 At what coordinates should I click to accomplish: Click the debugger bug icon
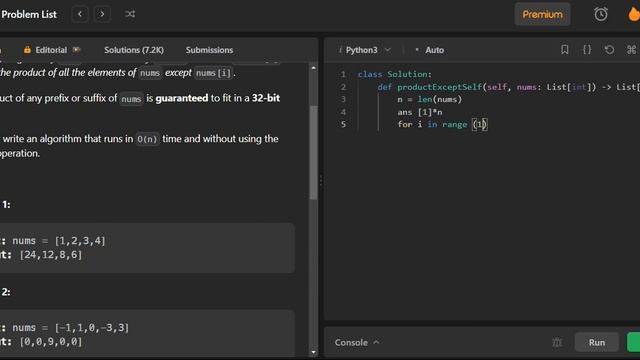pos(557,342)
